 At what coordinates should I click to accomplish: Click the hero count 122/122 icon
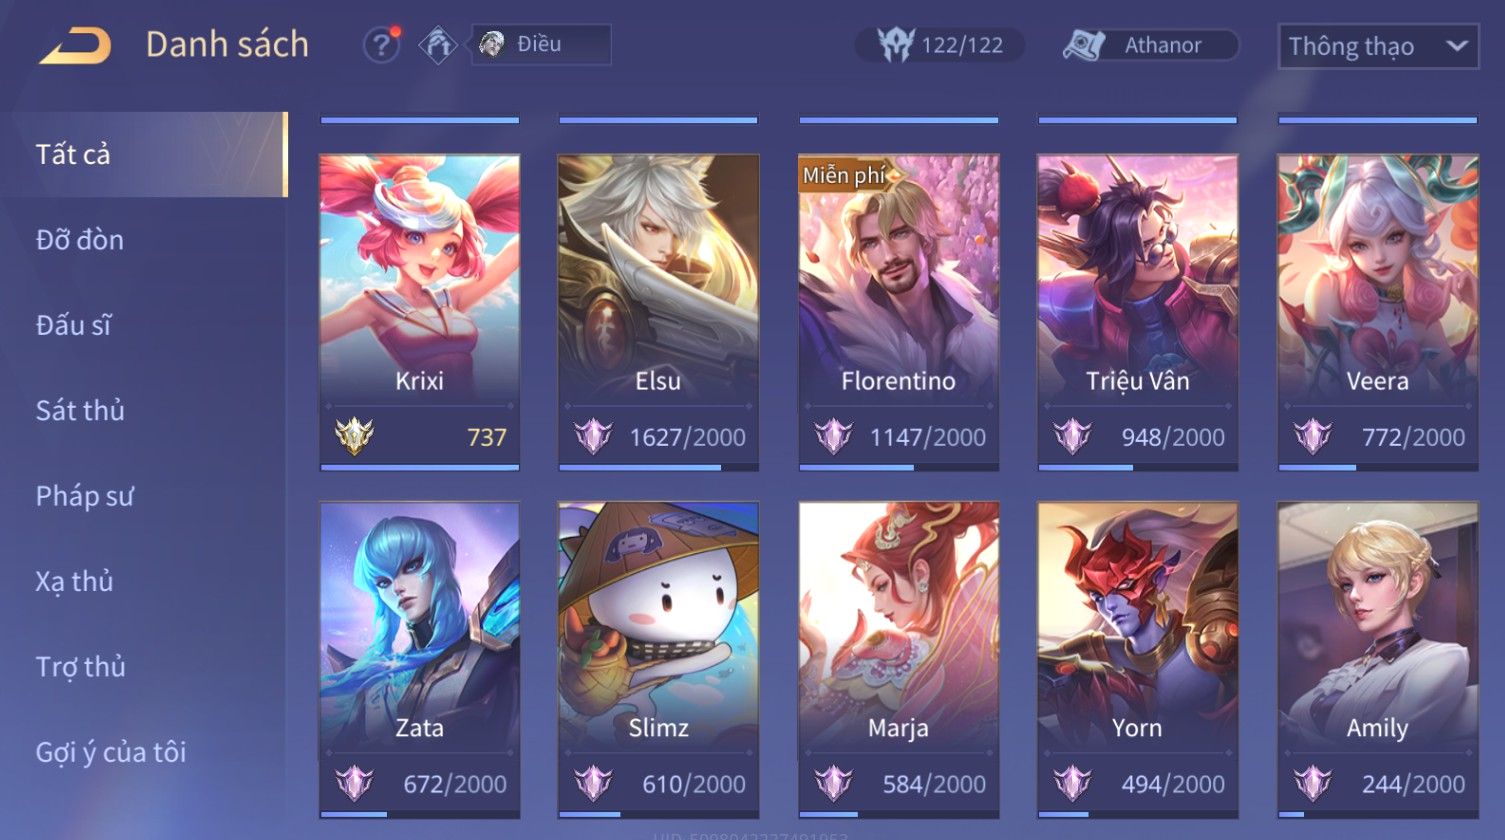895,45
